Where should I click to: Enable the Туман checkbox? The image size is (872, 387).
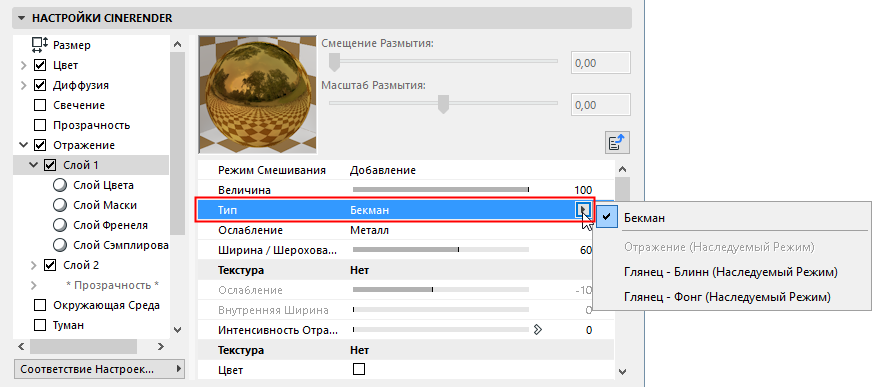point(40,325)
